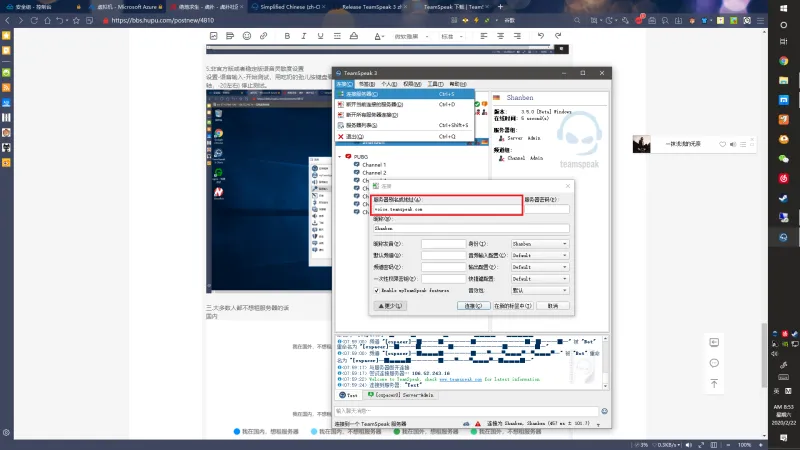
Task: Choose 退出 Ctrl+Q menu entry
Action: [x=405, y=136]
